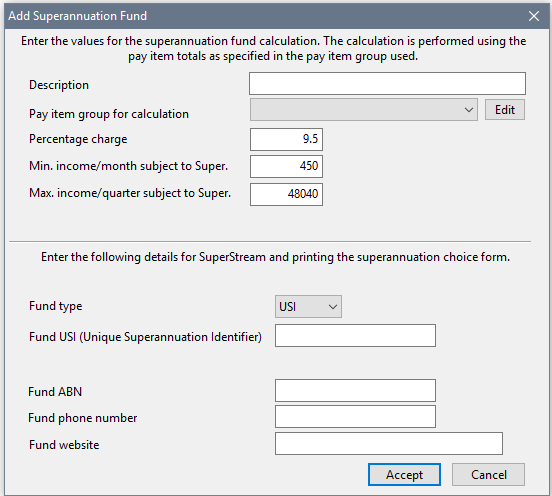The width and height of the screenshot is (552, 496).
Task: Confirm with the Accept button
Action: [404, 475]
